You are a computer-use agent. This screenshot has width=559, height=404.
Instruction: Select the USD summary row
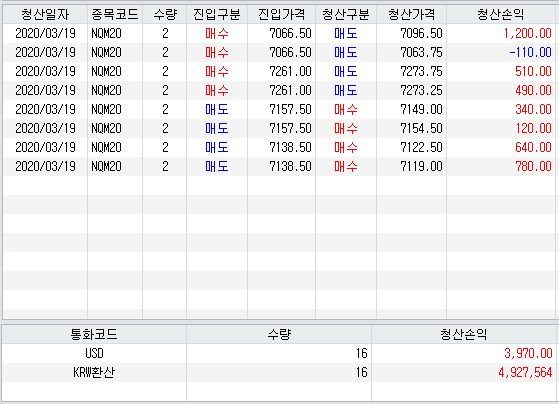[x=278, y=353]
